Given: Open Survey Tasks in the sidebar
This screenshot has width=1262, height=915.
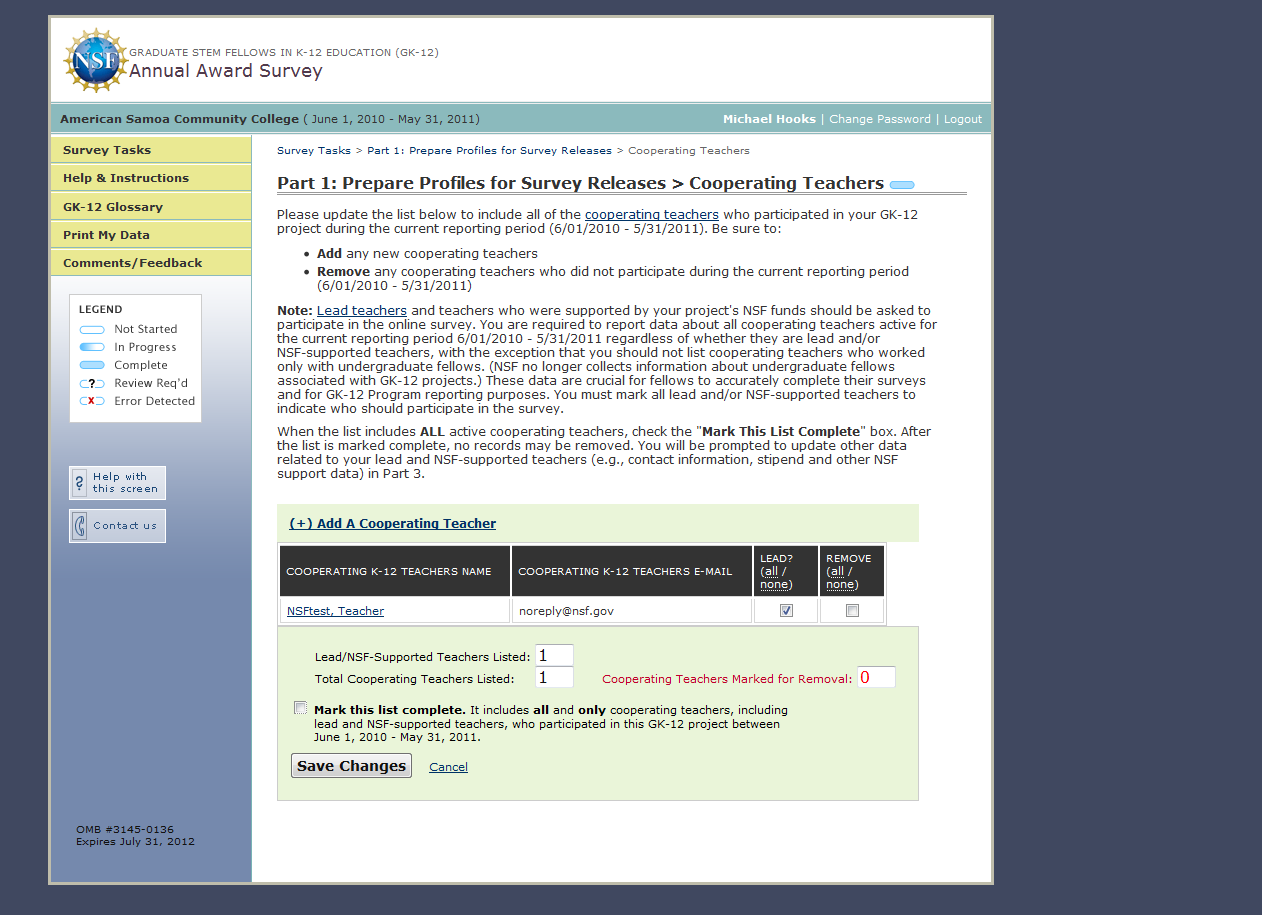Looking at the screenshot, I should (x=151, y=150).
